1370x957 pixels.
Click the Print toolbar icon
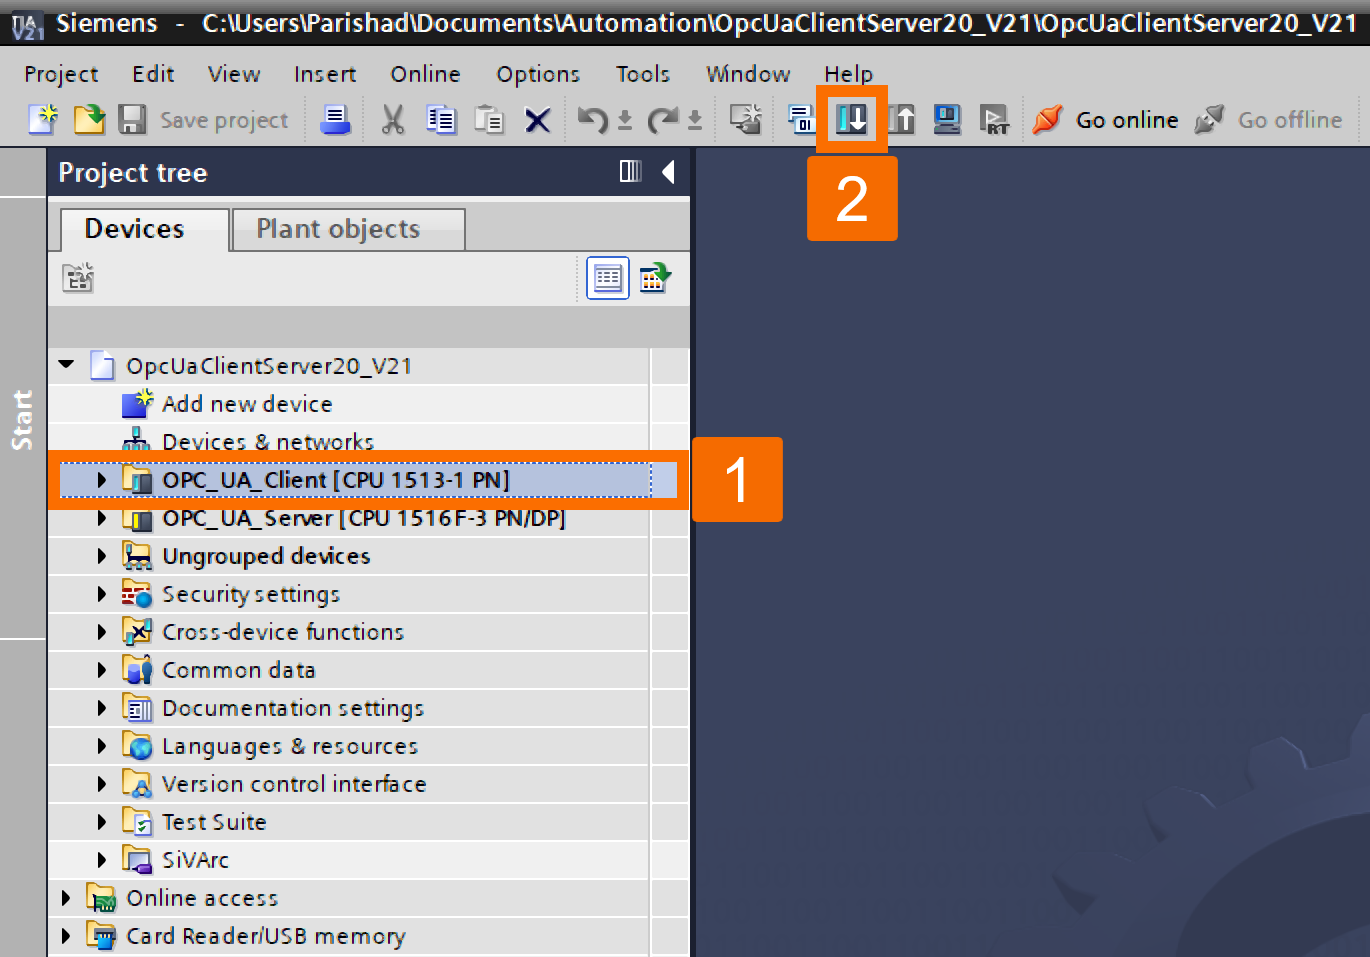tap(335, 120)
